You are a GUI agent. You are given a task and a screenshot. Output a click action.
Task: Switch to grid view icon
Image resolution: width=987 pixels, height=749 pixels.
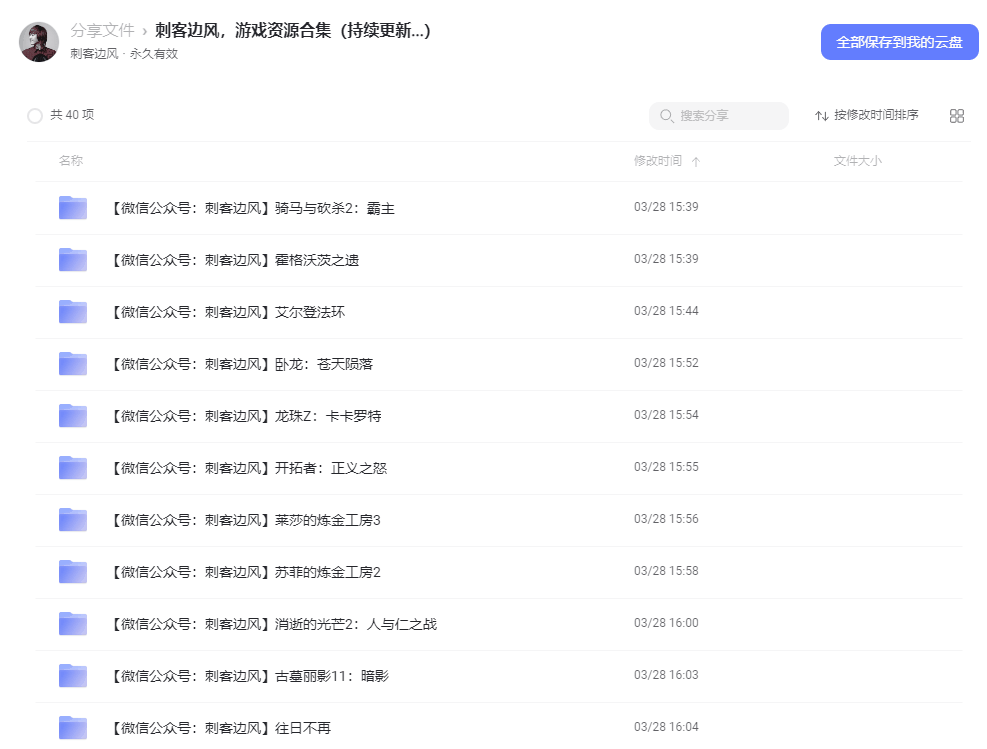[x=956, y=116]
